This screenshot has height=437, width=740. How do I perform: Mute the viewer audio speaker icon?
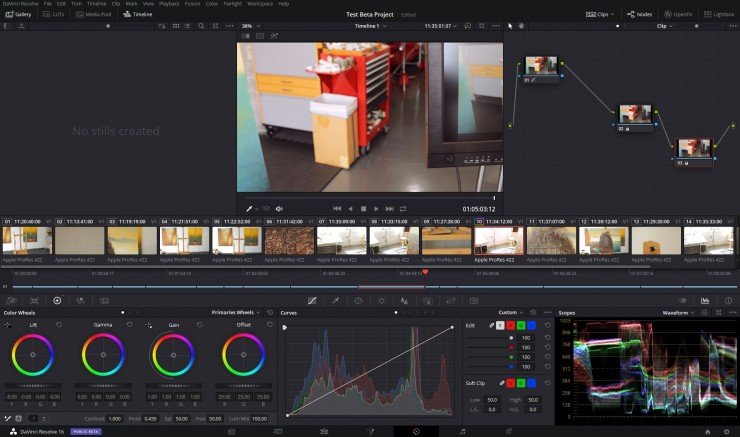point(279,208)
